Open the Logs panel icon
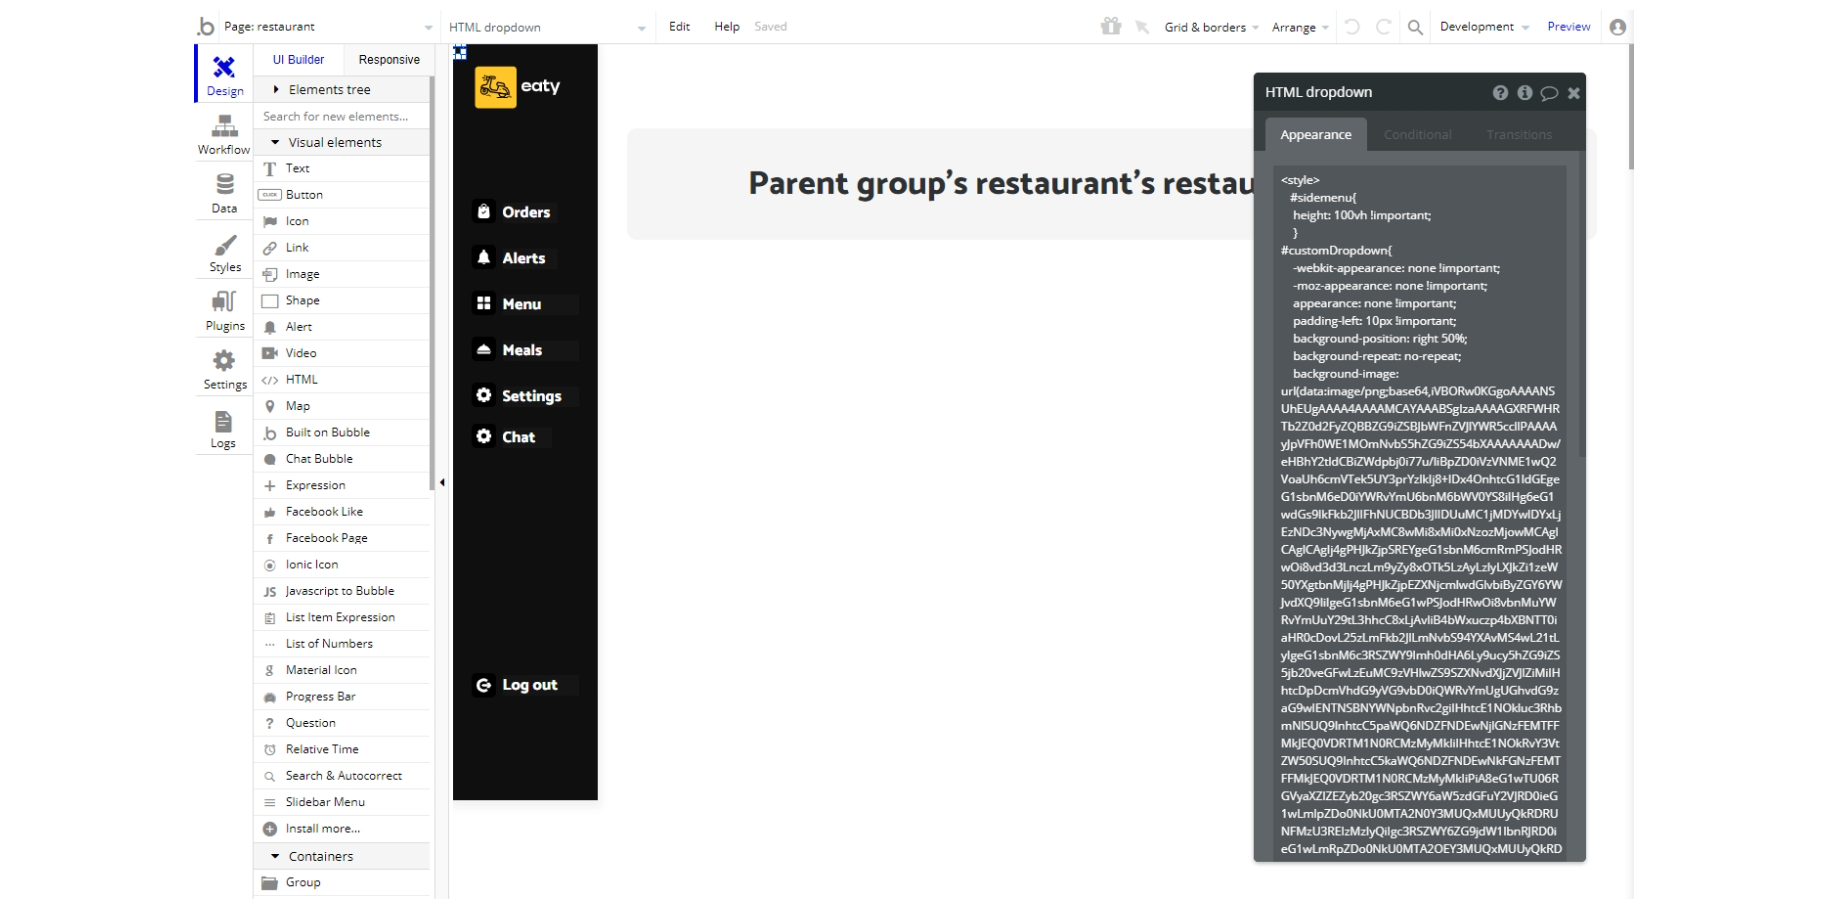The height and width of the screenshot is (904, 1830). click(223, 421)
